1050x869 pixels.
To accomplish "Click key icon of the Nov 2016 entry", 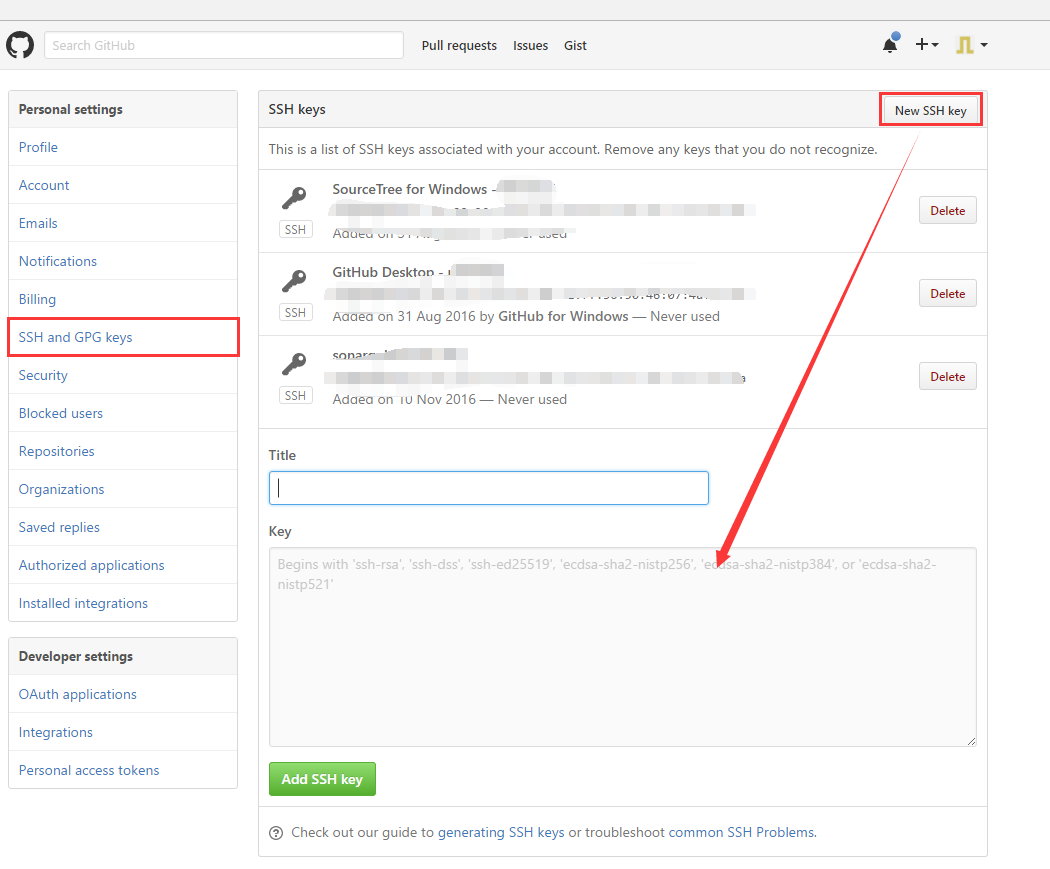I will [294, 364].
